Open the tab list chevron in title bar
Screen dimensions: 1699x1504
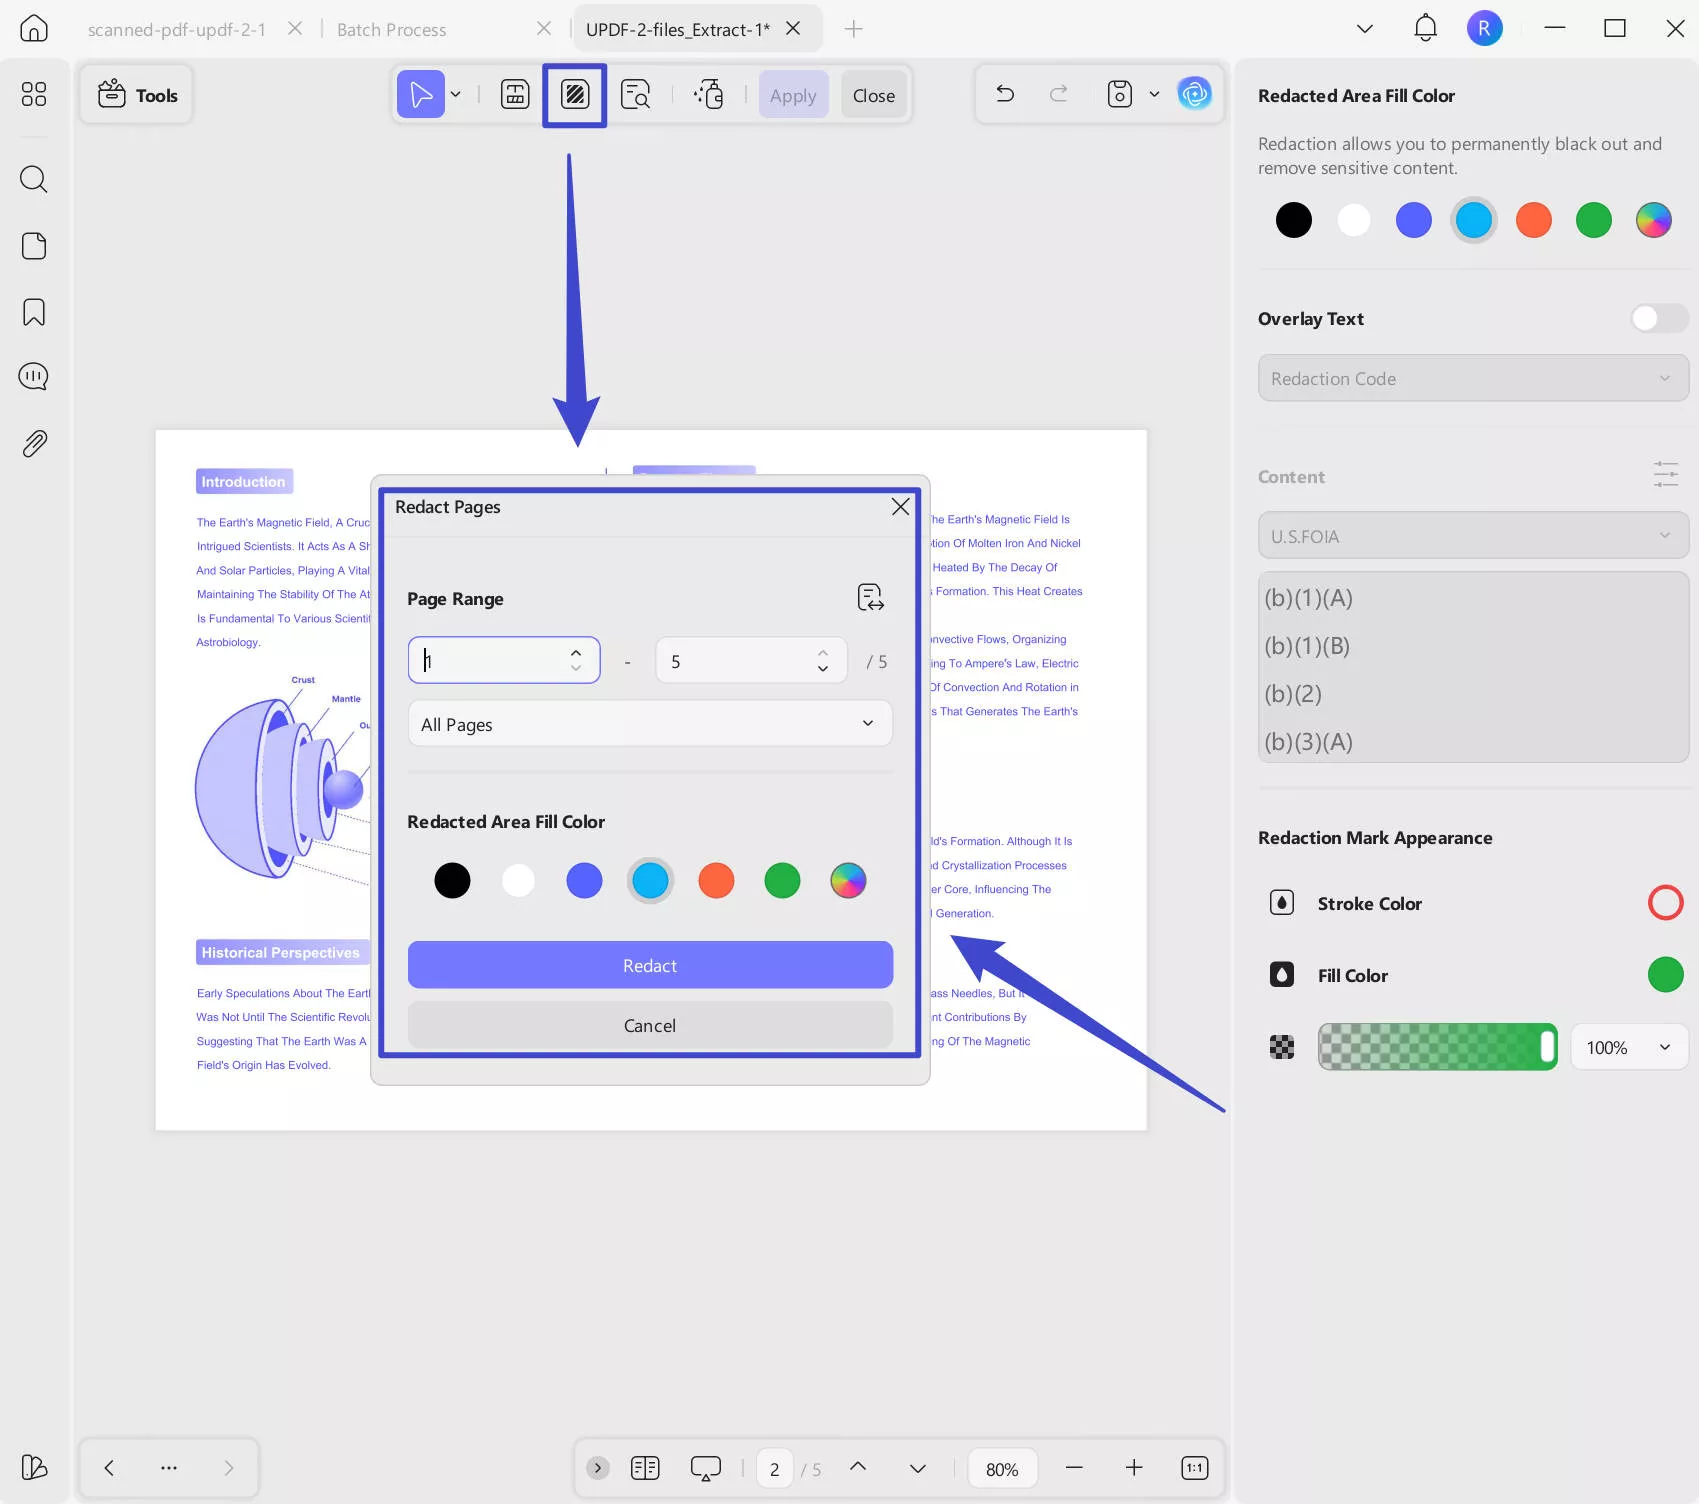coord(1365,28)
